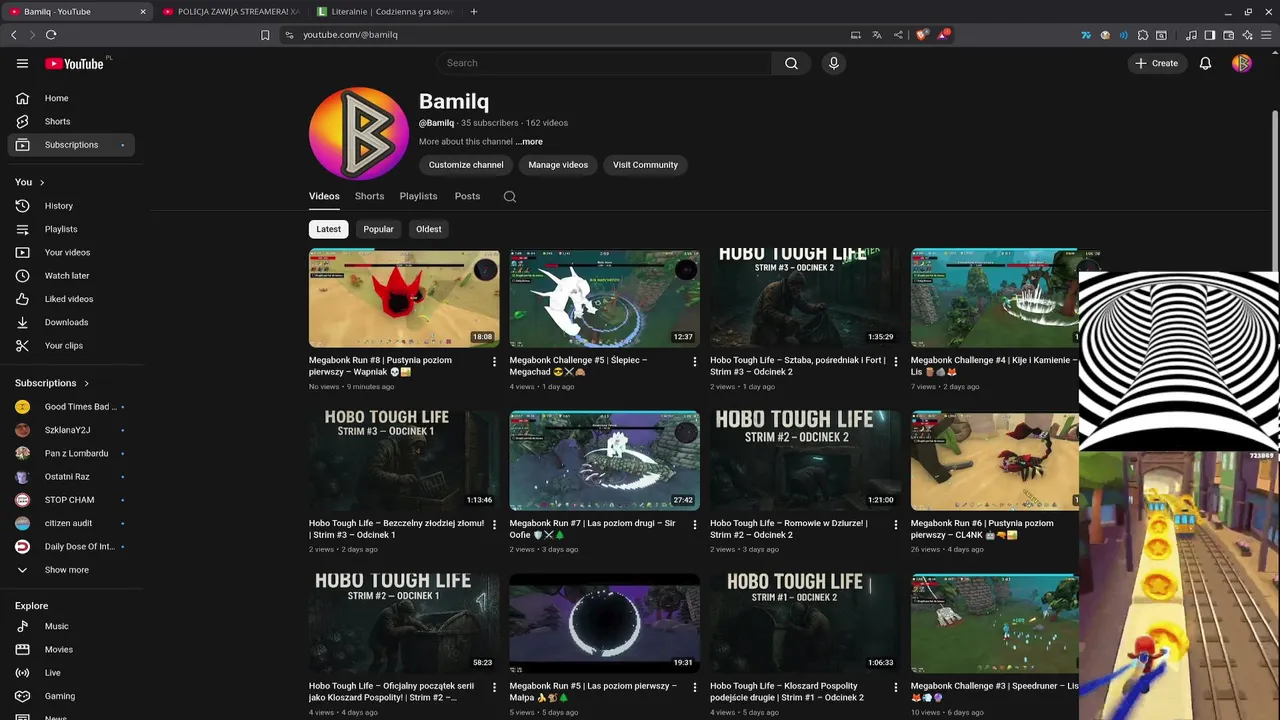Open browser extensions puzzle icon

[x=1143, y=35]
